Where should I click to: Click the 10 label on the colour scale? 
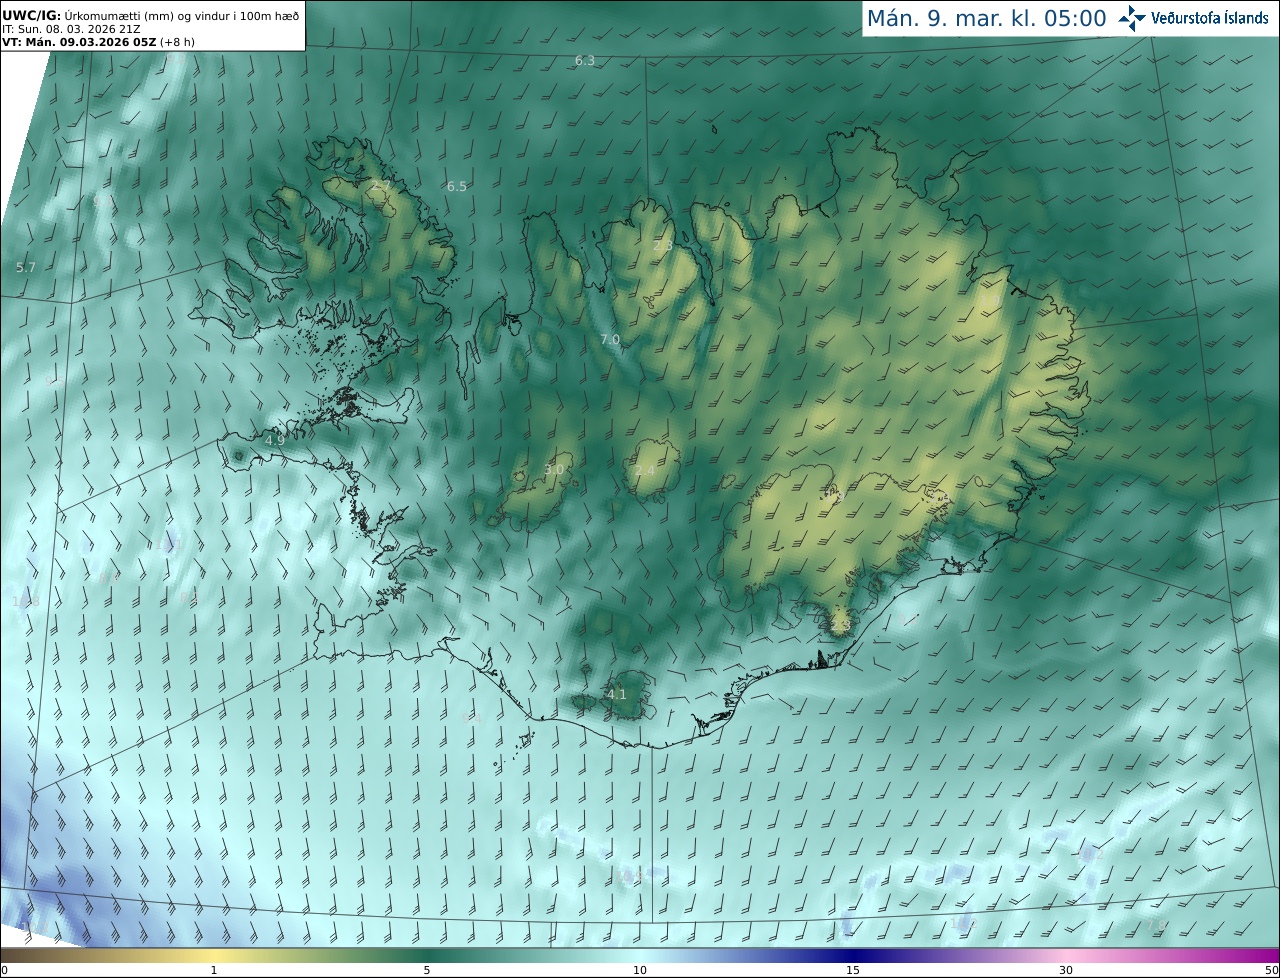point(640,970)
